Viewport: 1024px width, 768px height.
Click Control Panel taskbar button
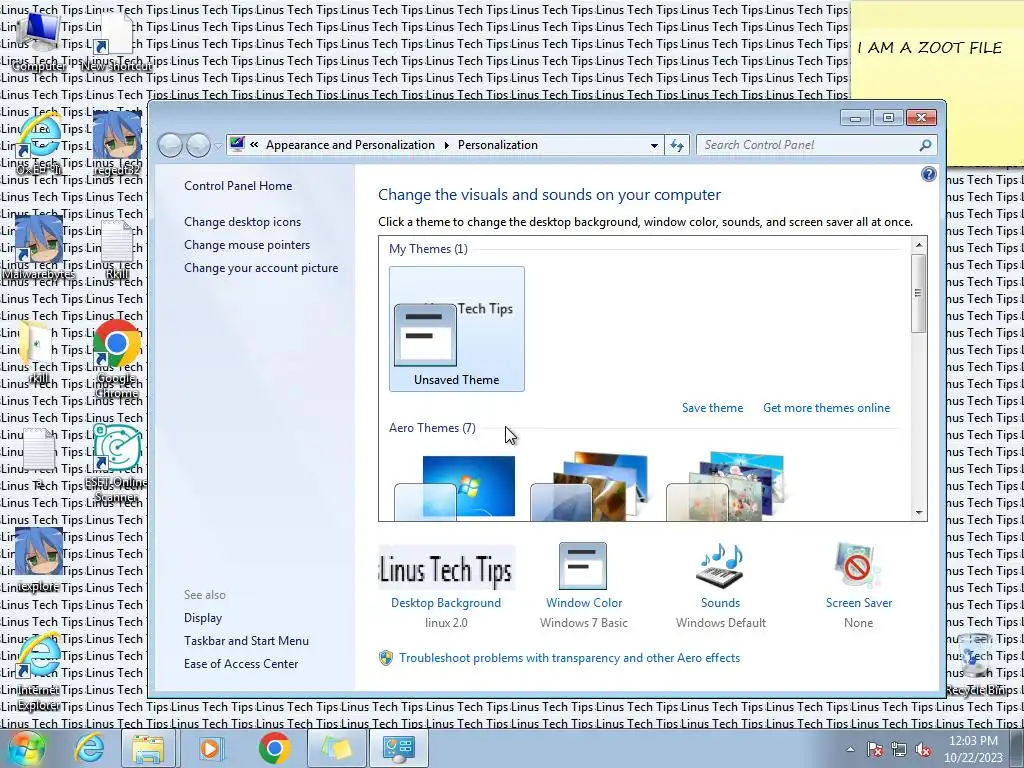click(x=398, y=748)
